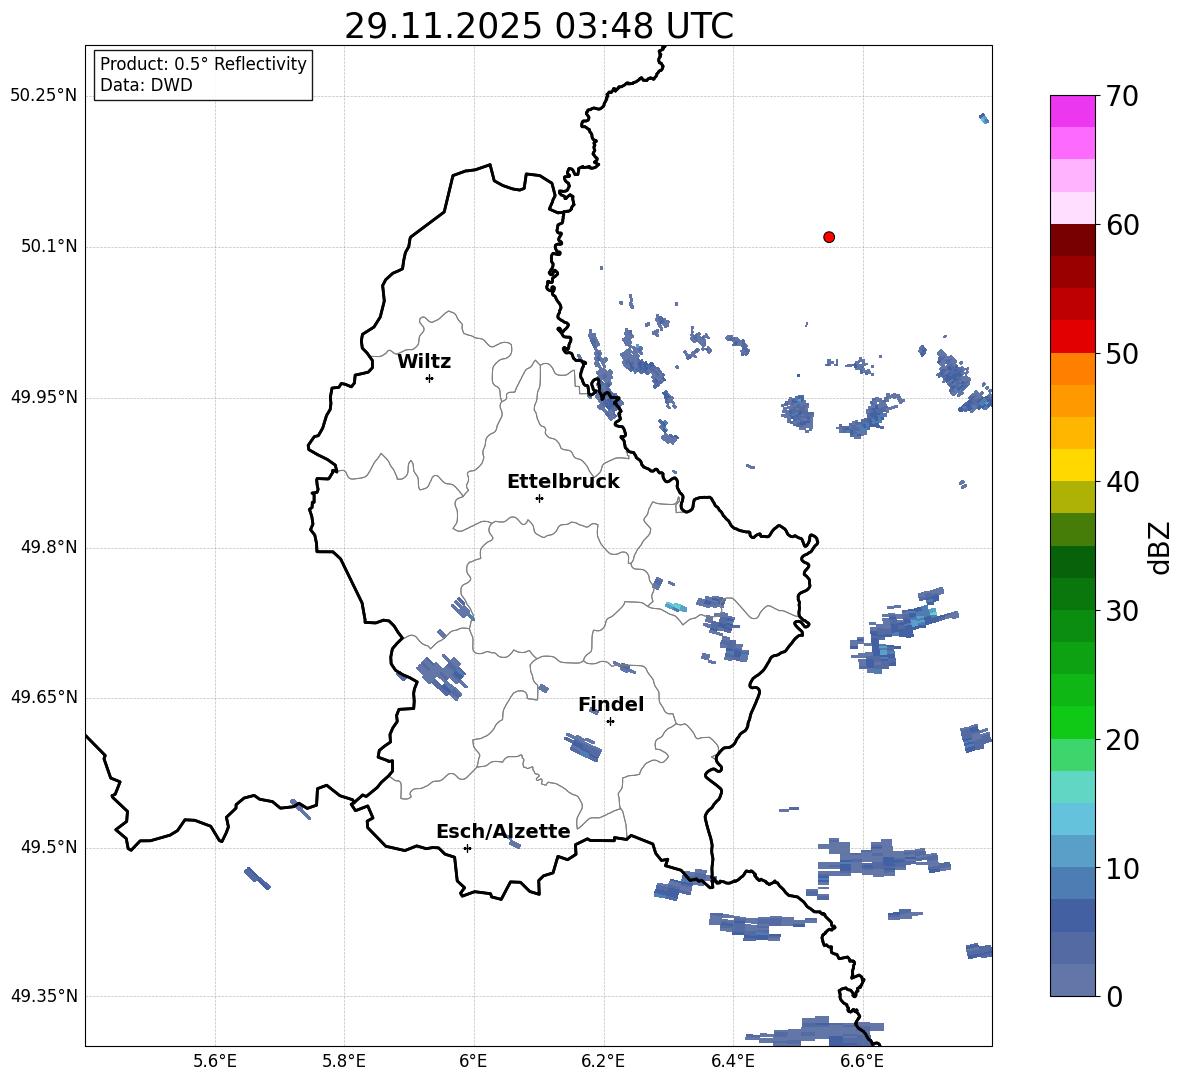Click the Findel city label
Screen dimensions: 1184x1081
tap(611, 704)
